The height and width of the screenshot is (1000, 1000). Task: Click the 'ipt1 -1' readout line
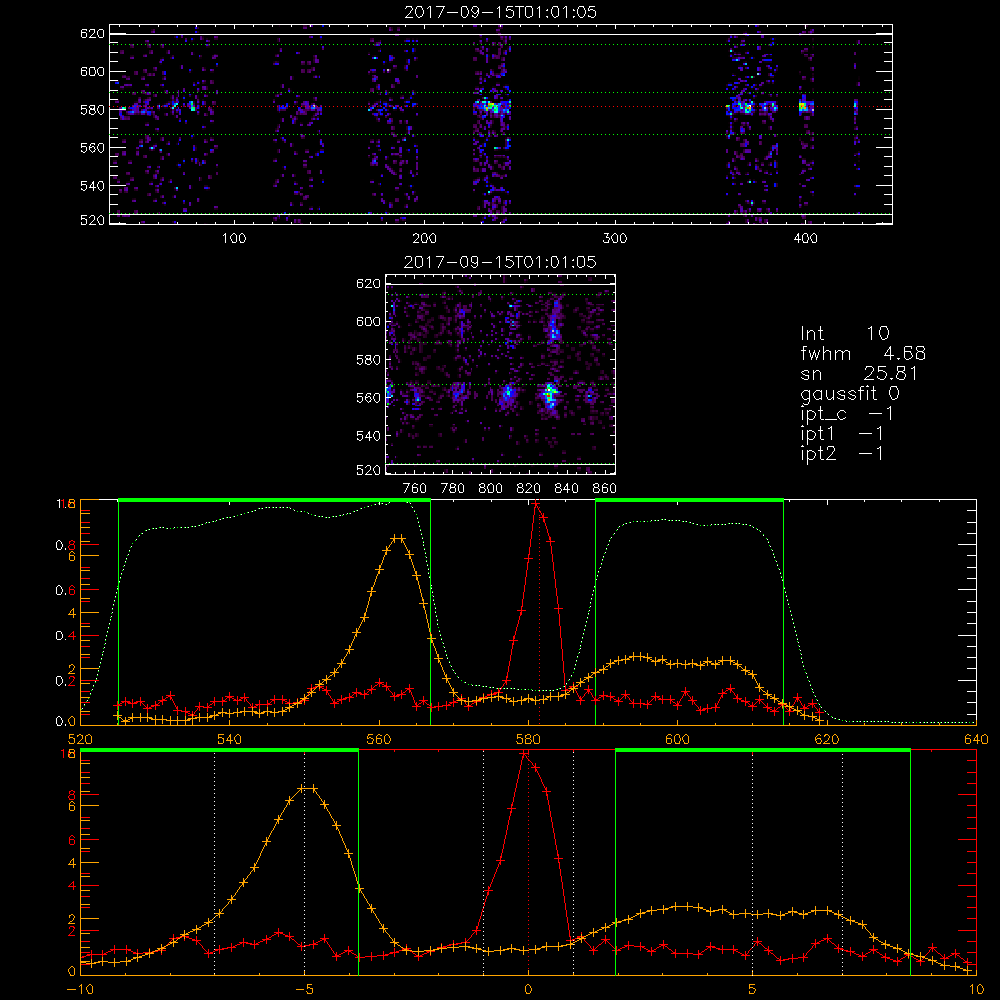(842, 434)
